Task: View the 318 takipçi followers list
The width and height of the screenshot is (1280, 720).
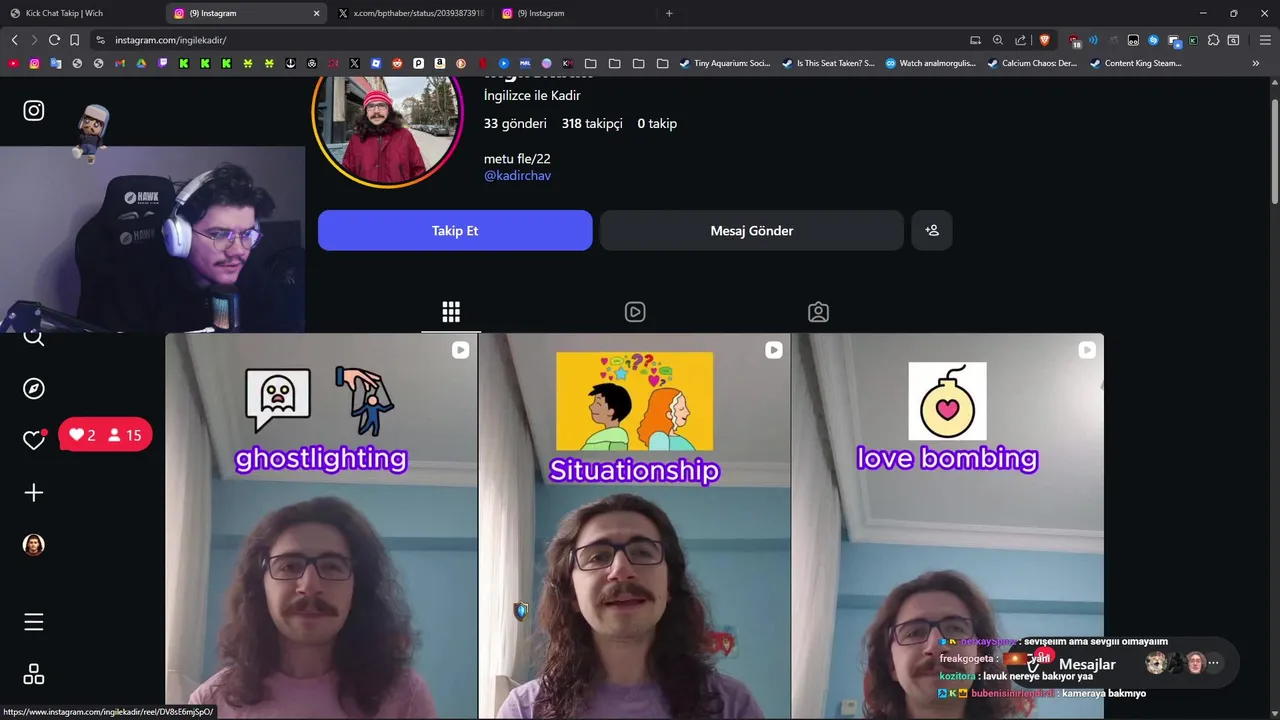Action: point(592,123)
